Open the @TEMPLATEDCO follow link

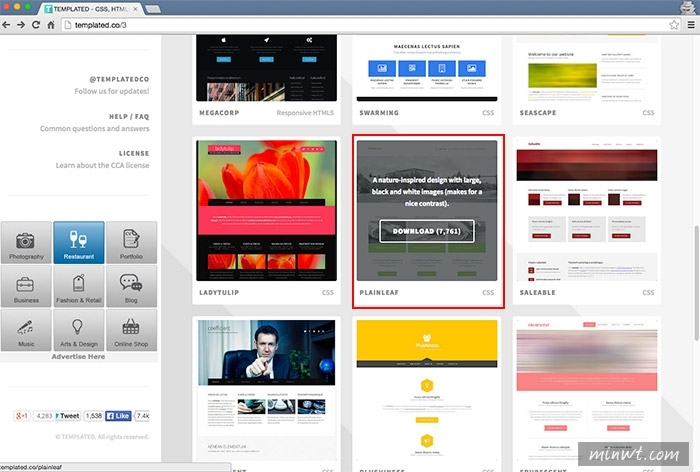point(119,79)
